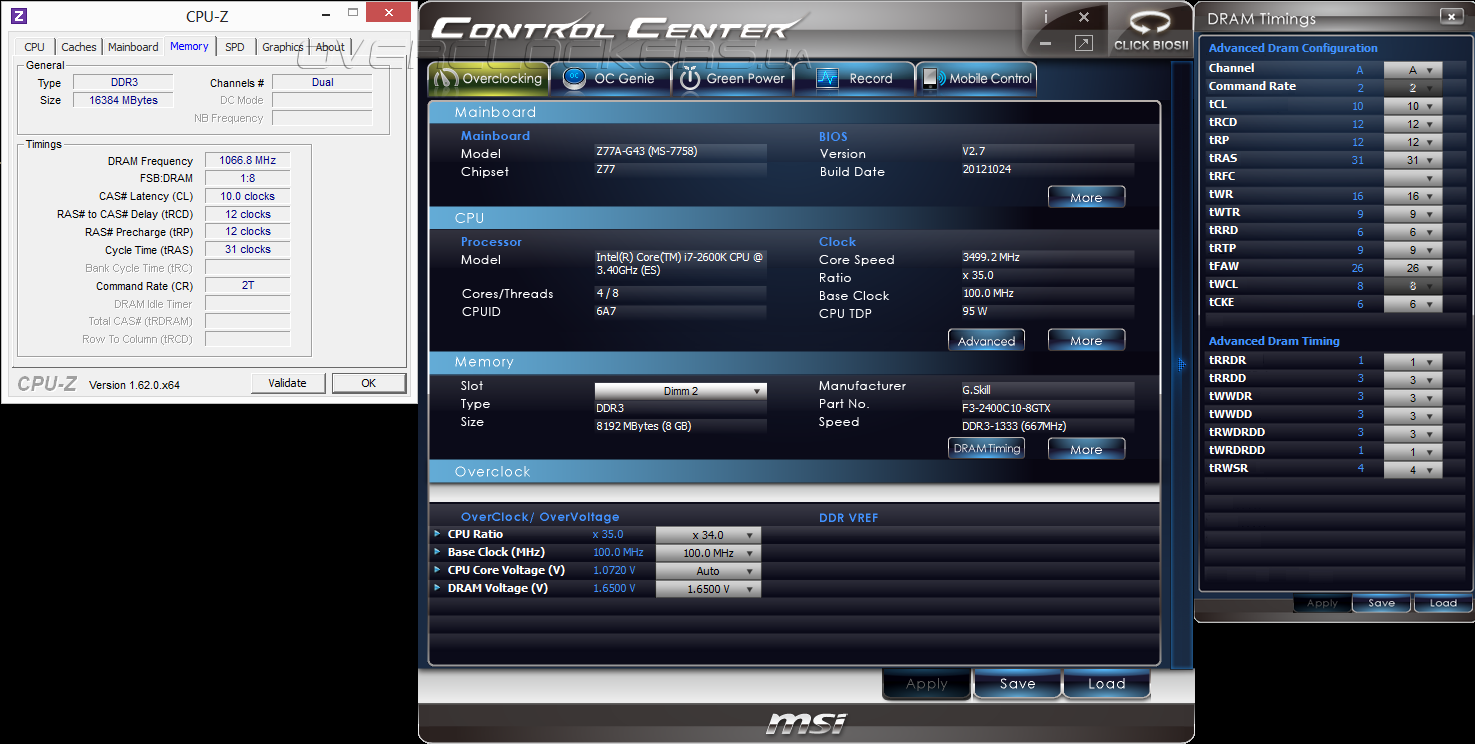Image resolution: width=1475 pixels, height=744 pixels.
Task: Open the tRRDD dropdown
Action: click(x=1413, y=380)
